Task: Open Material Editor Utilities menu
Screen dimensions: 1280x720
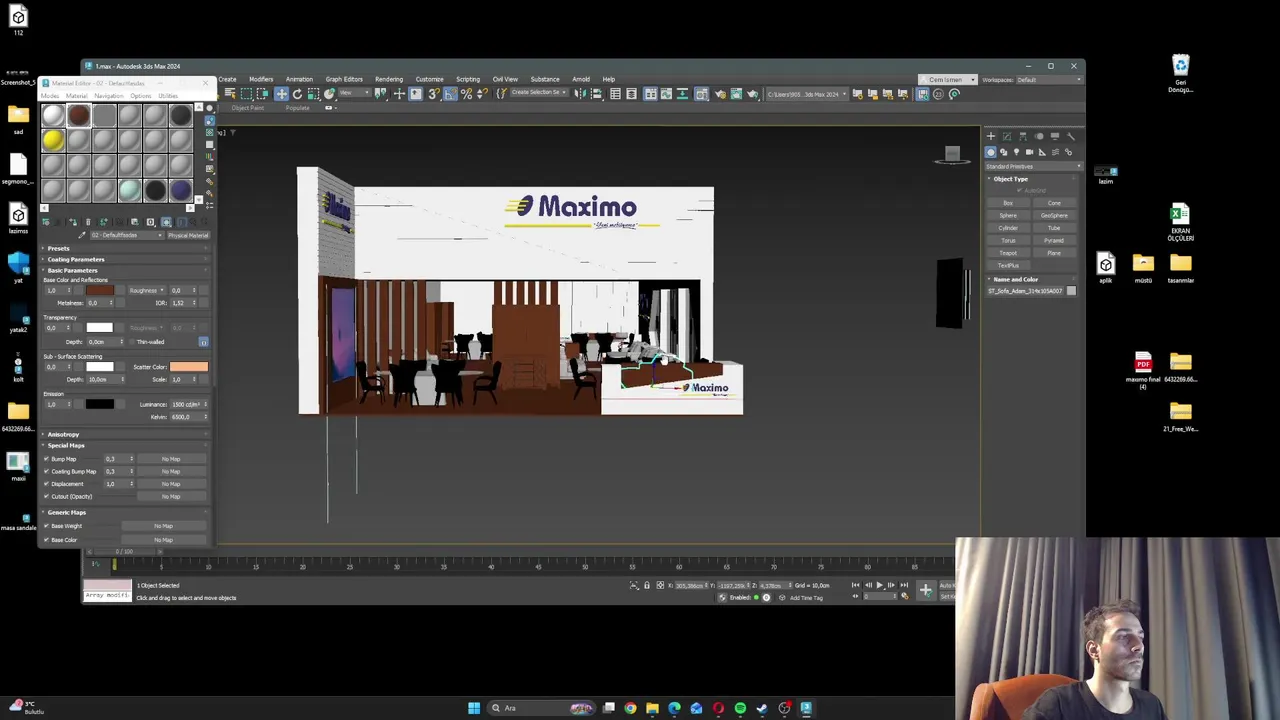Action: 168,96
